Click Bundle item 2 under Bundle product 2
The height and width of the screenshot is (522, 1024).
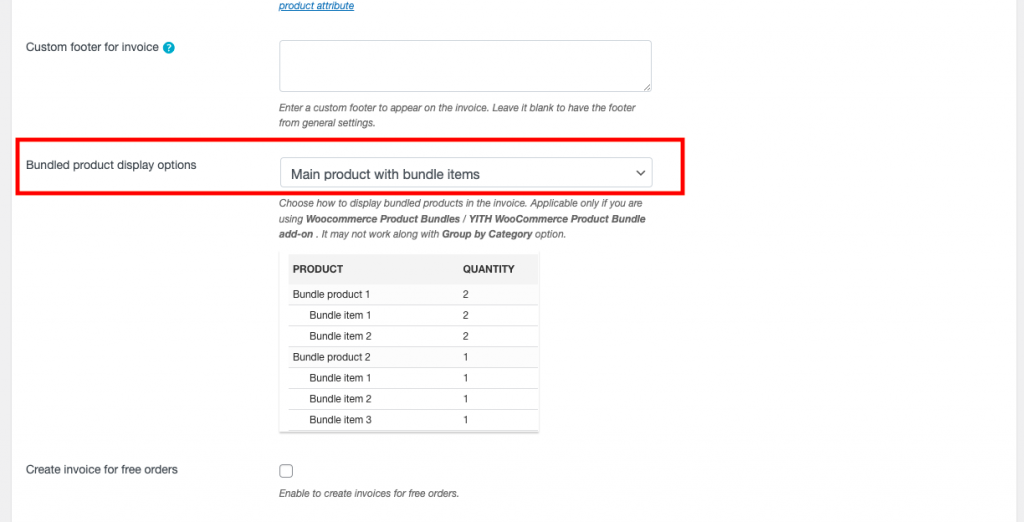[340, 399]
